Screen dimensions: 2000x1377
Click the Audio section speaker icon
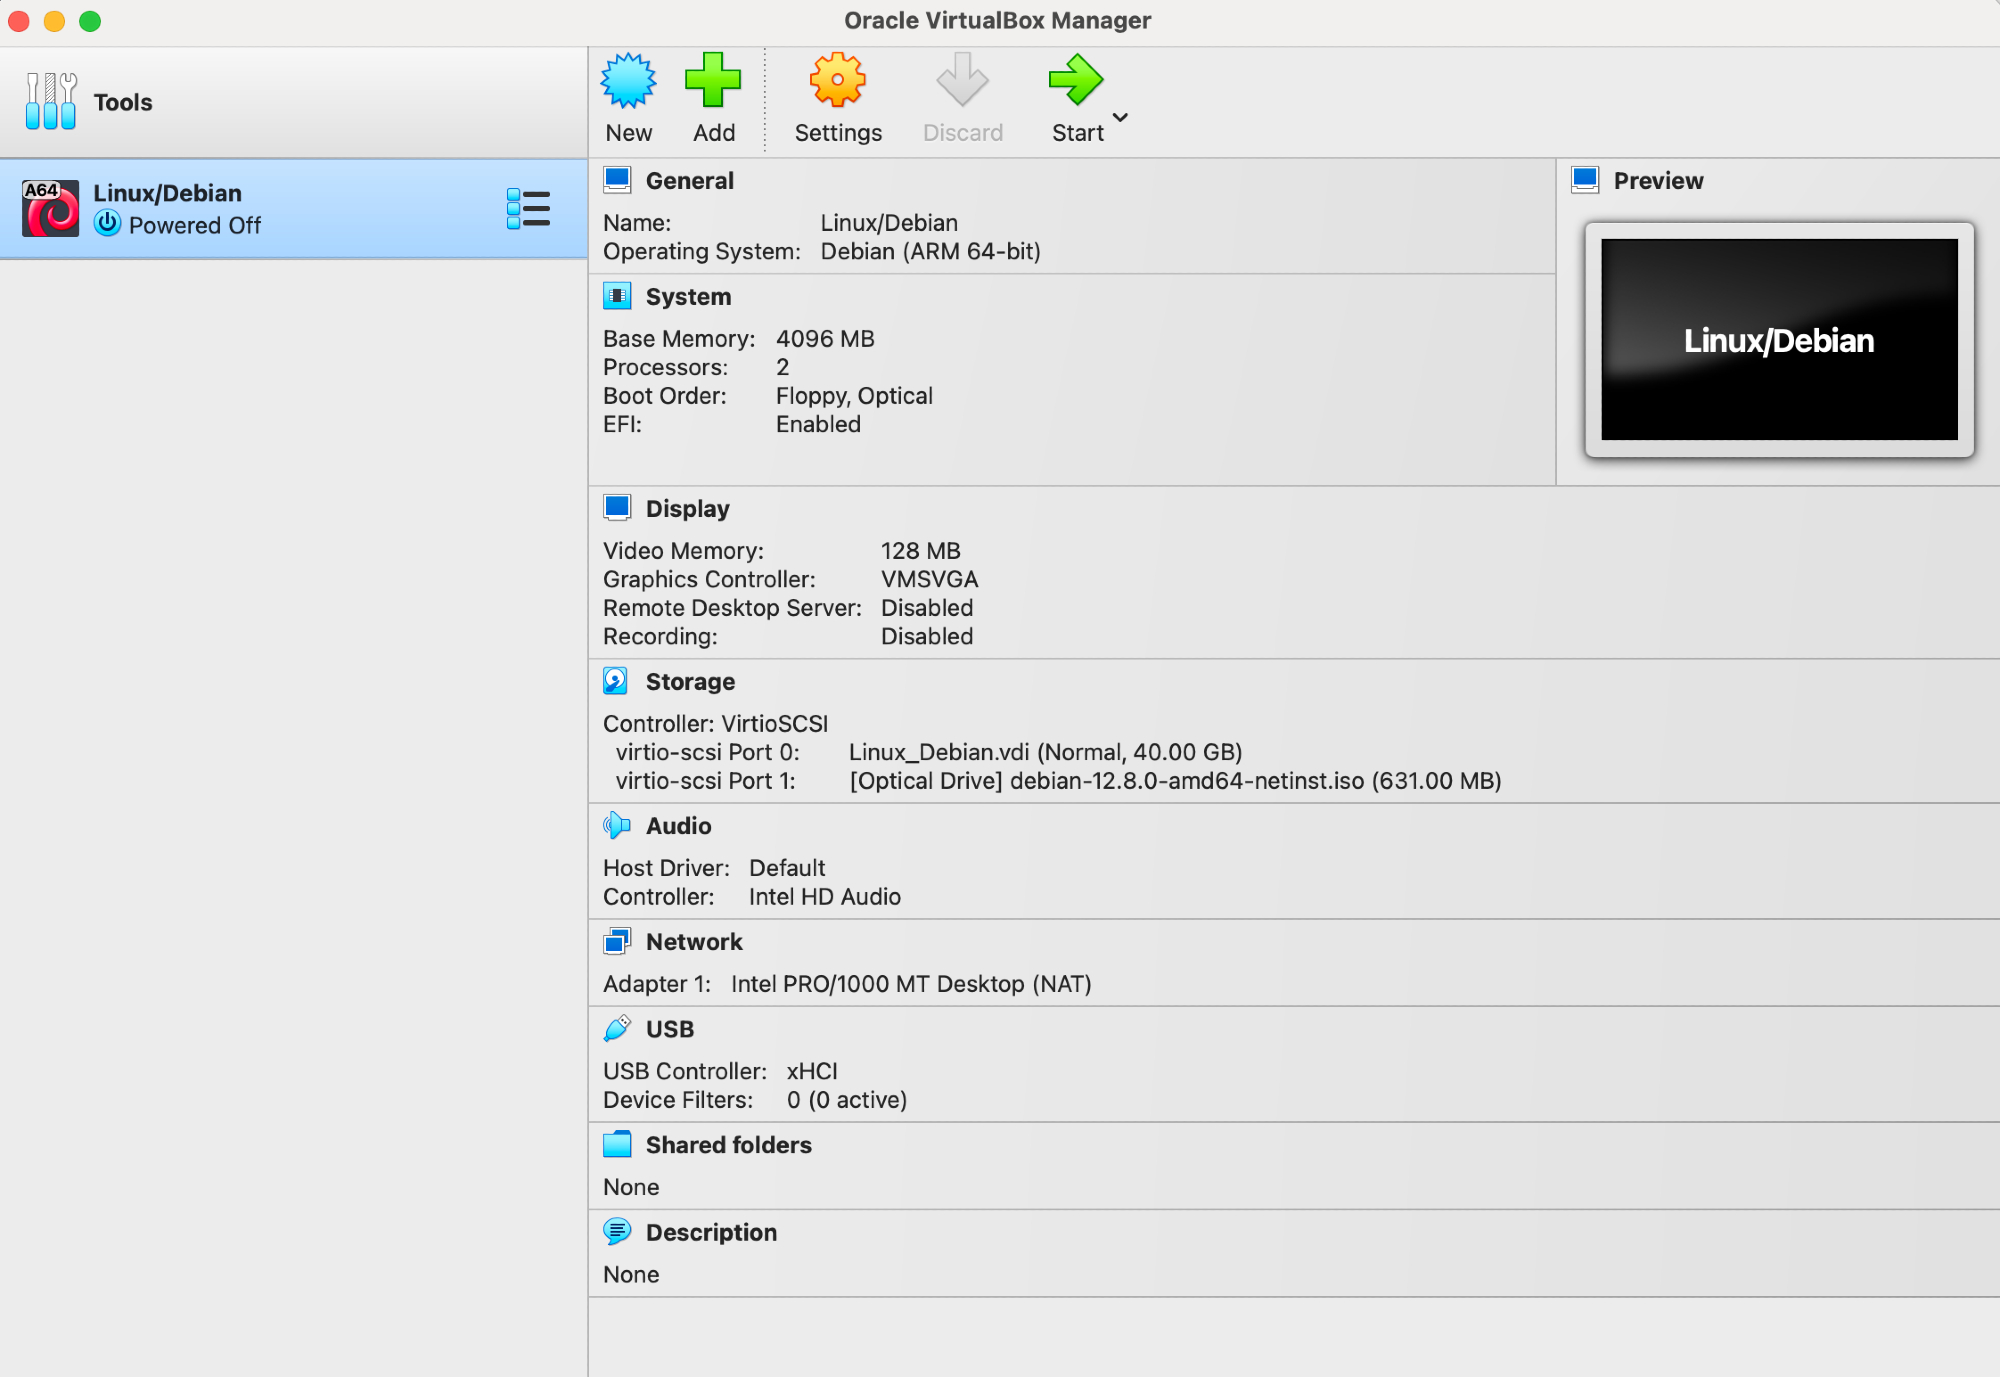(616, 825)
